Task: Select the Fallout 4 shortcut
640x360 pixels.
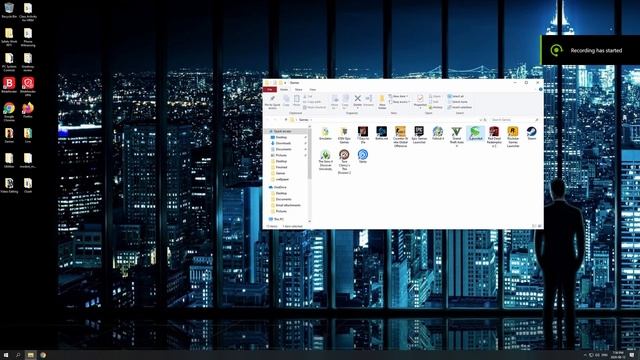Action: click(438, 133)
